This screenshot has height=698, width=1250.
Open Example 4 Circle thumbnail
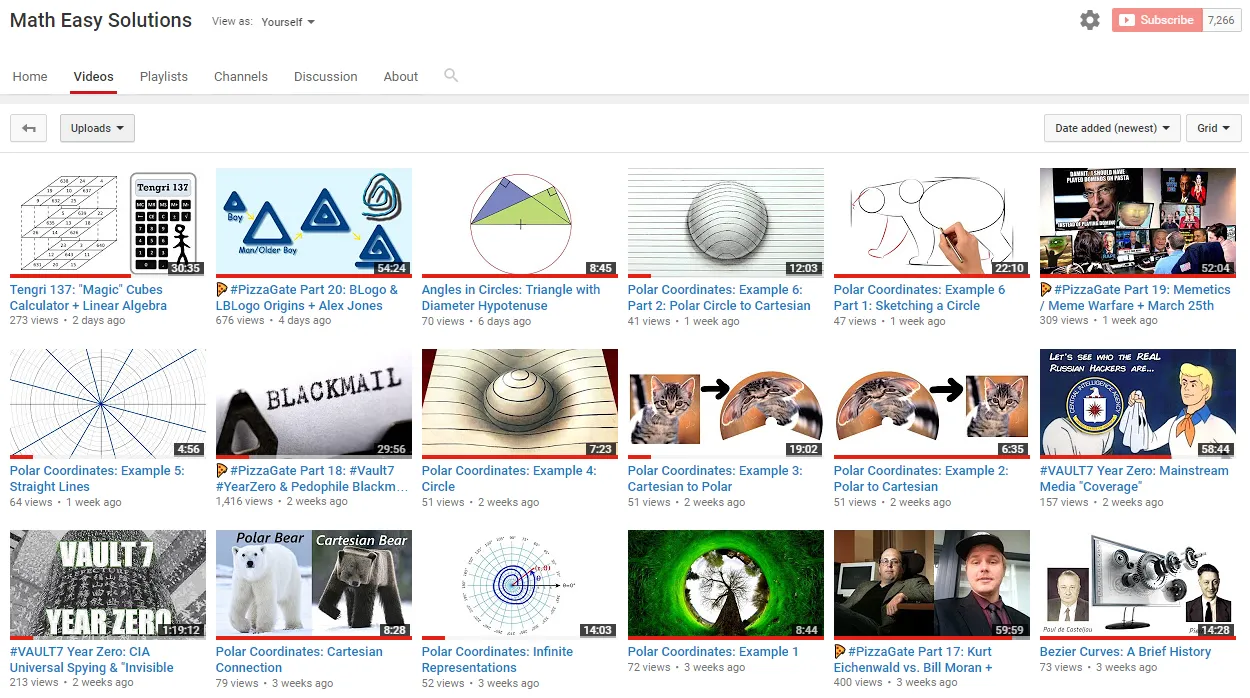coord(520,403)
